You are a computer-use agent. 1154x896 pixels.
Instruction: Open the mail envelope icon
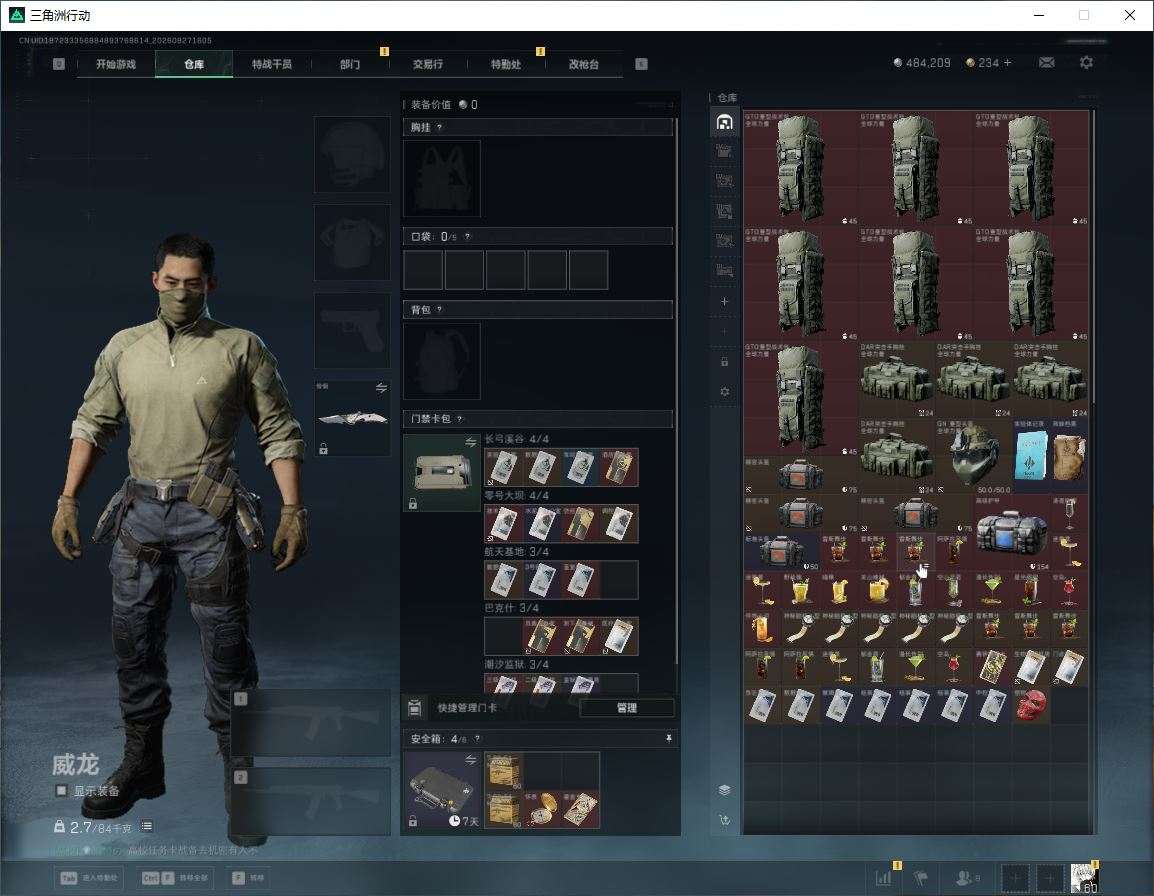click(1047, 63)
